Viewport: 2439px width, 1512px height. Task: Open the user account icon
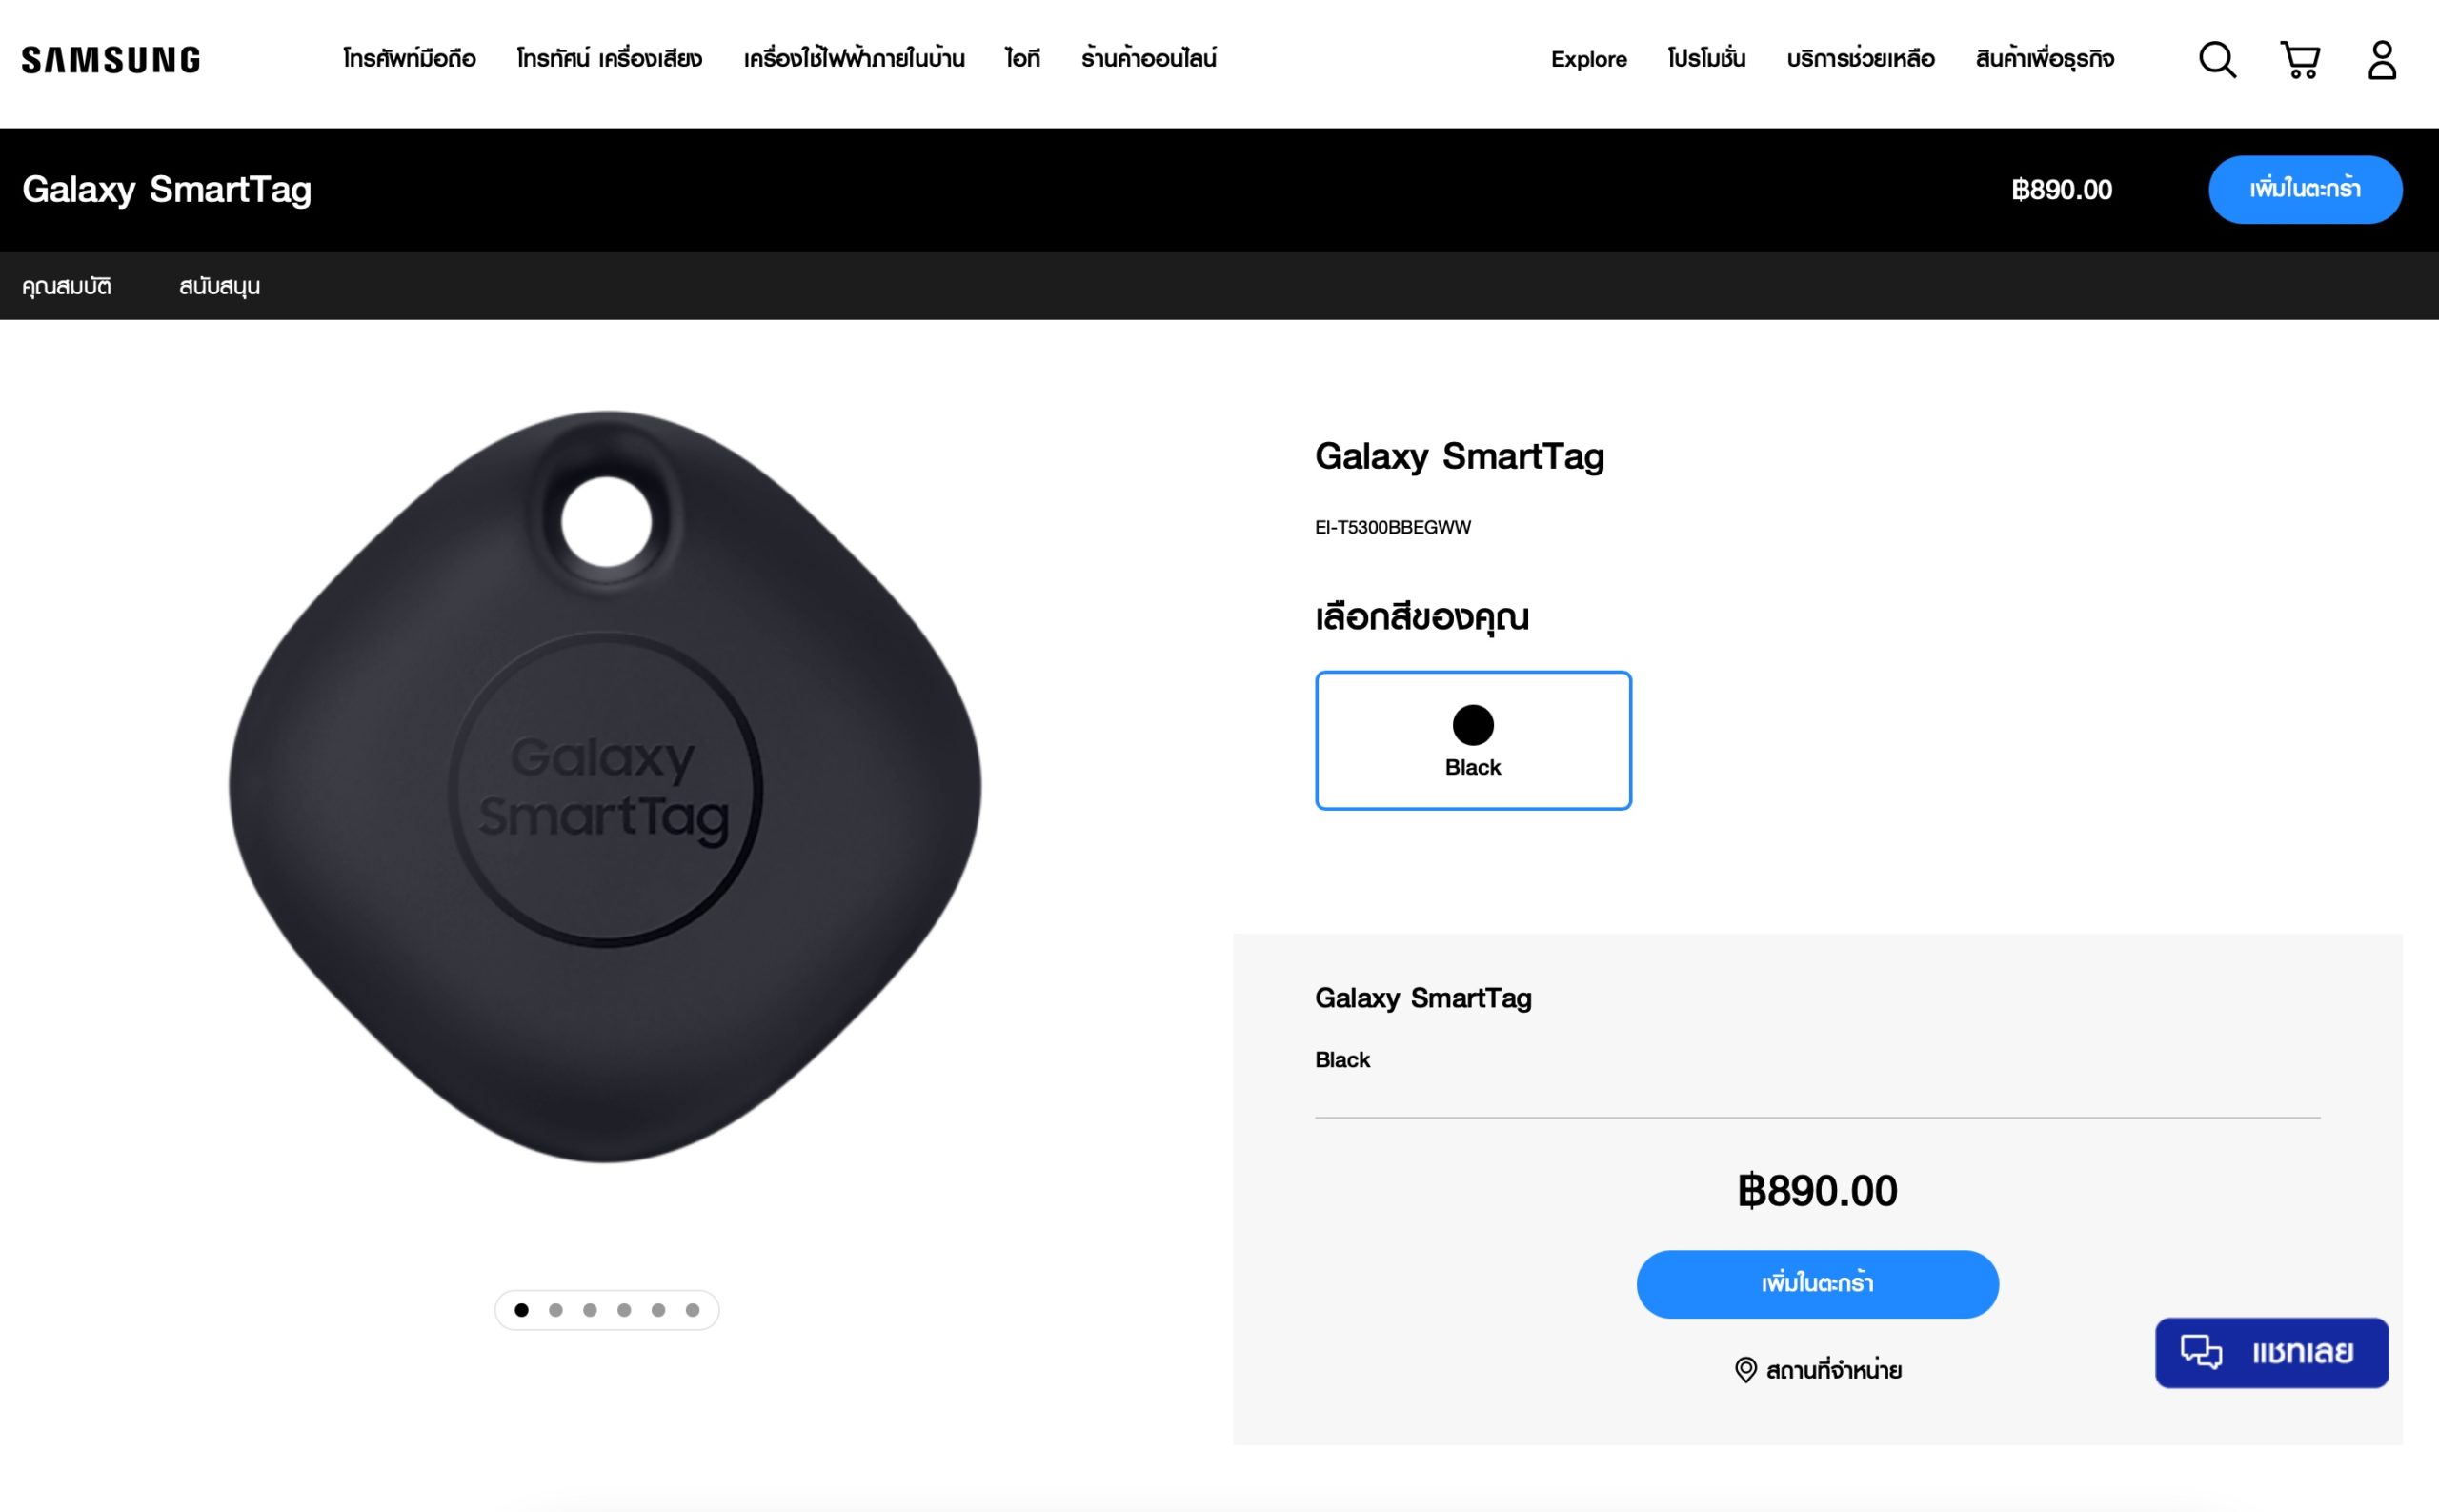tap(2382, 60)
